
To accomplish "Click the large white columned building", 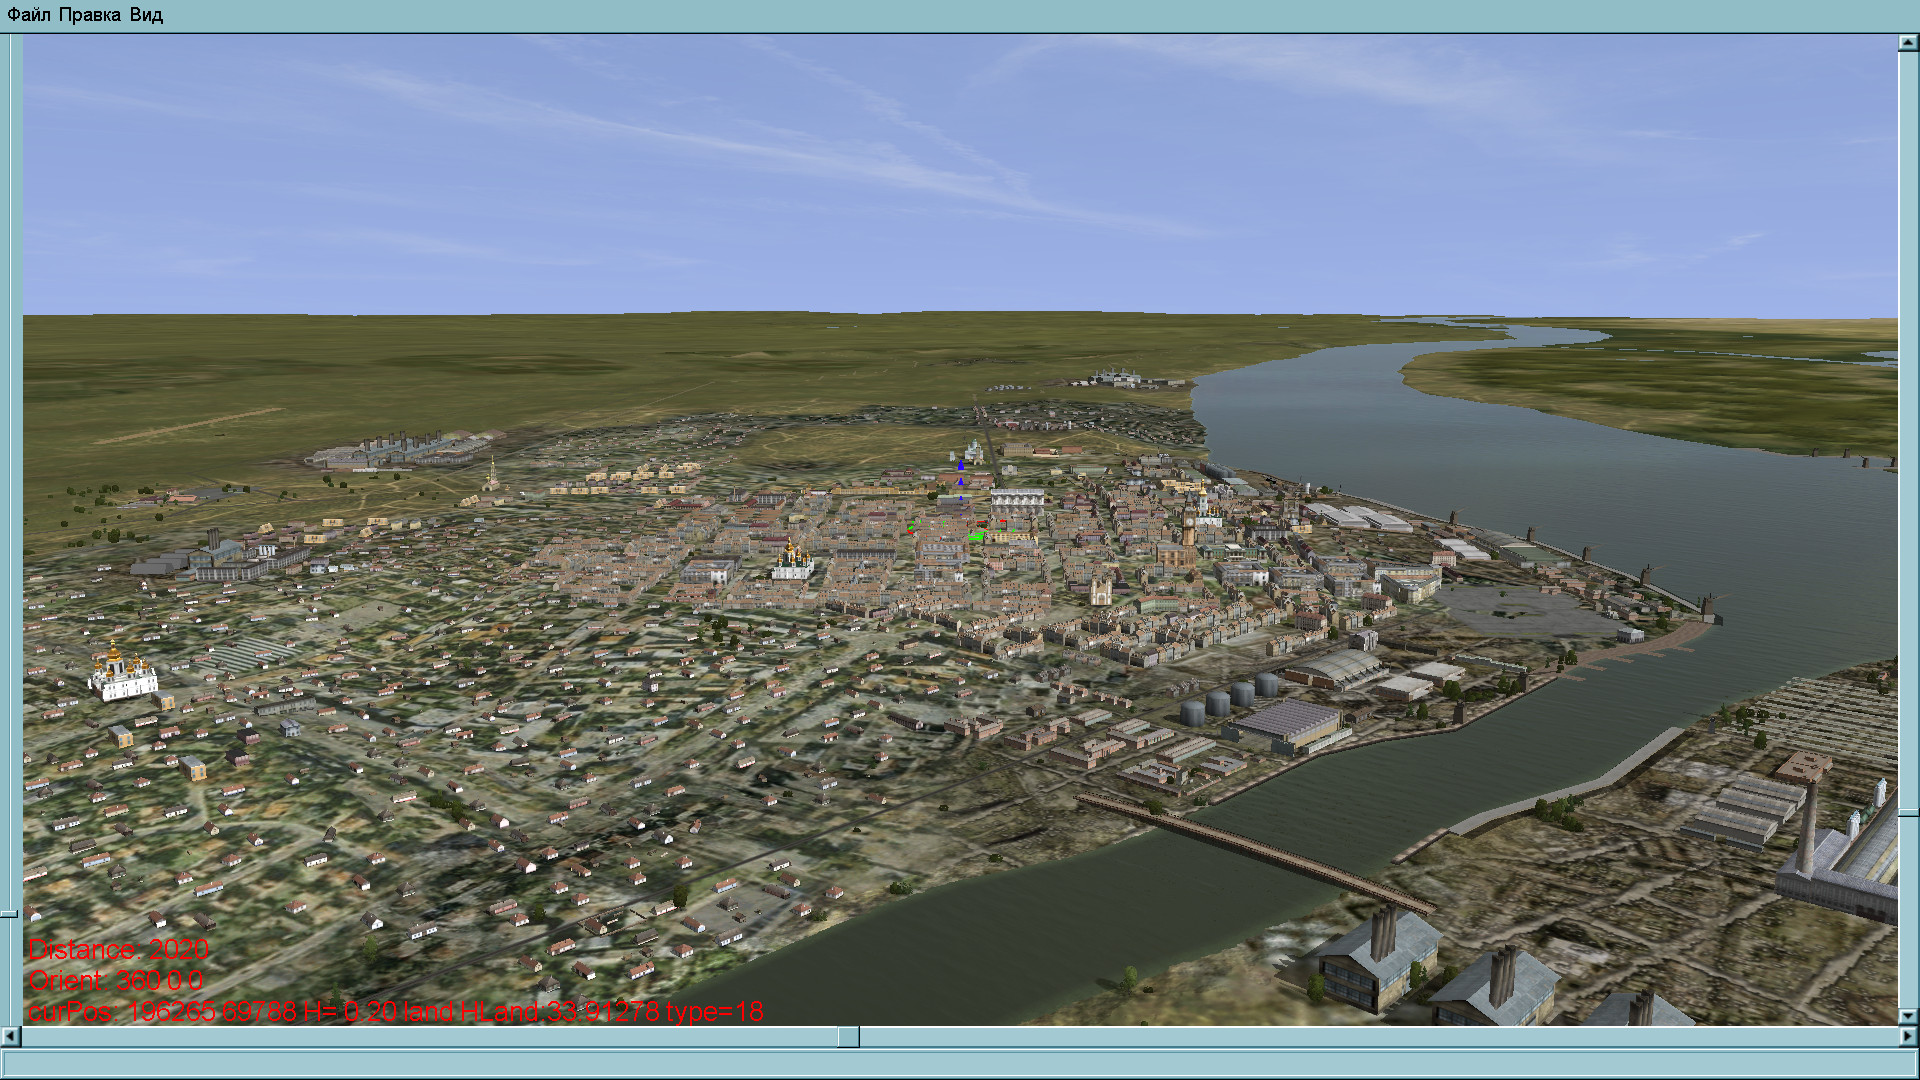I will pos(1017,502).
